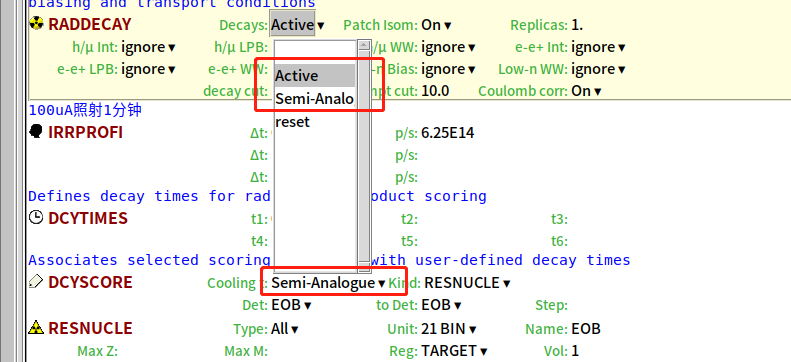The image size is (791, 362).
Task: Click the DCYSCORE pencil icon
Action: tap(36, 282)
